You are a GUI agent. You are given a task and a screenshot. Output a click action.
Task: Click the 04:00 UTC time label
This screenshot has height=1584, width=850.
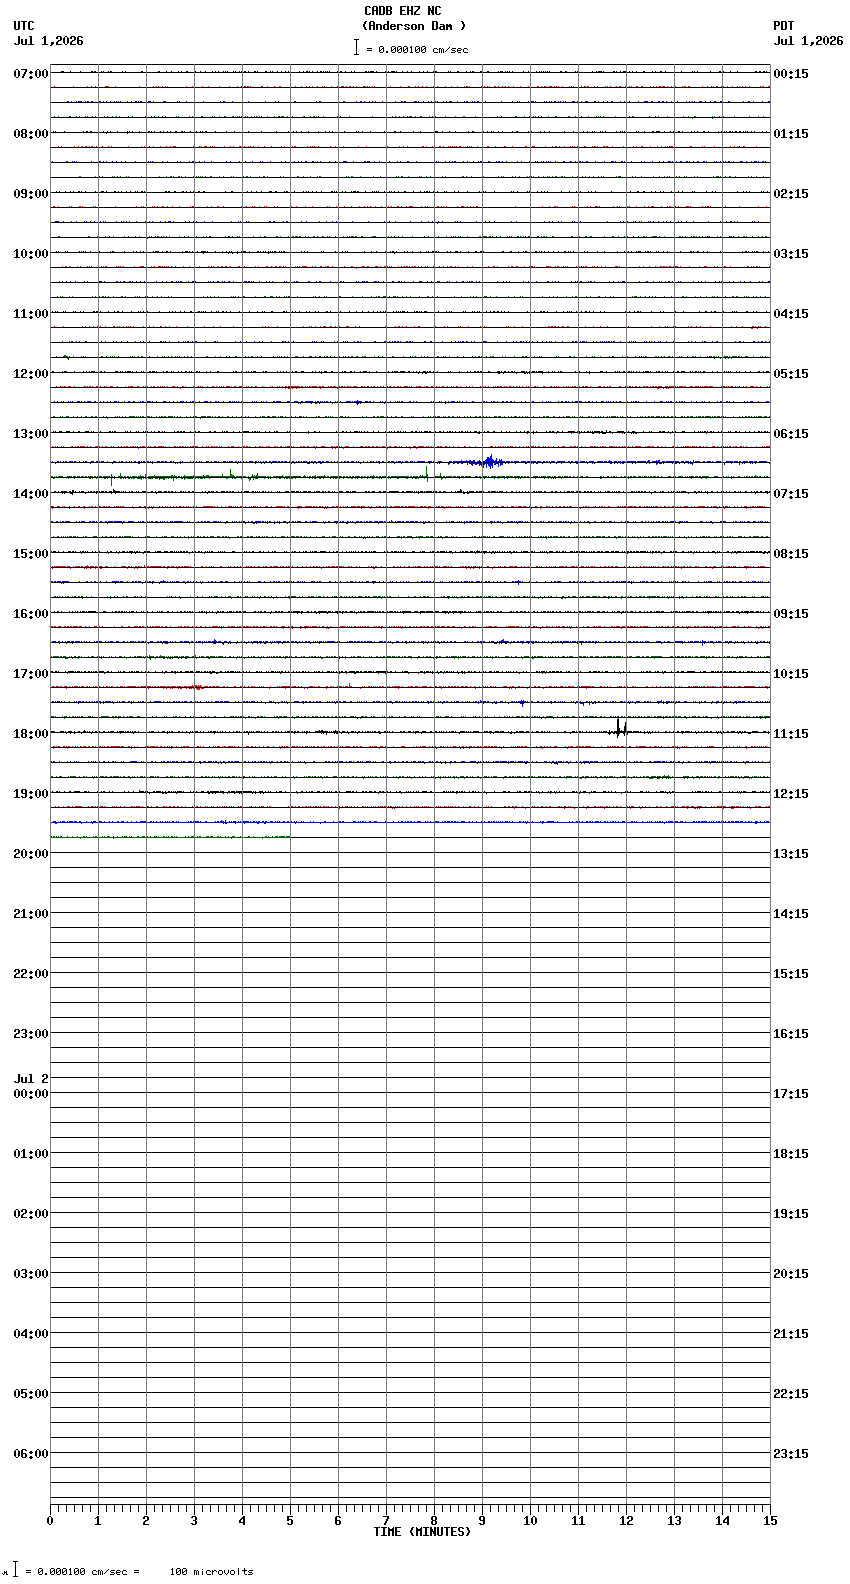point(31,1334)
